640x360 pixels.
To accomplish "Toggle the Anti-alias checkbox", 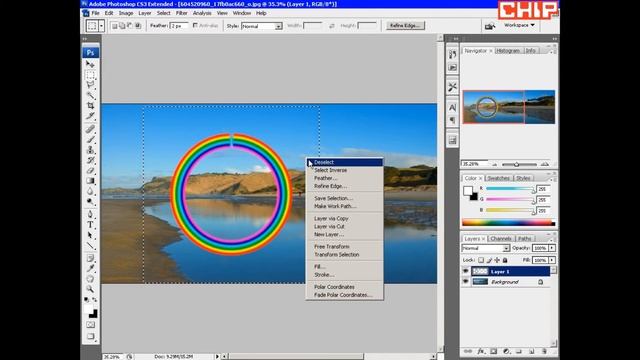I will pyautogui.click(x=195, y=25).
